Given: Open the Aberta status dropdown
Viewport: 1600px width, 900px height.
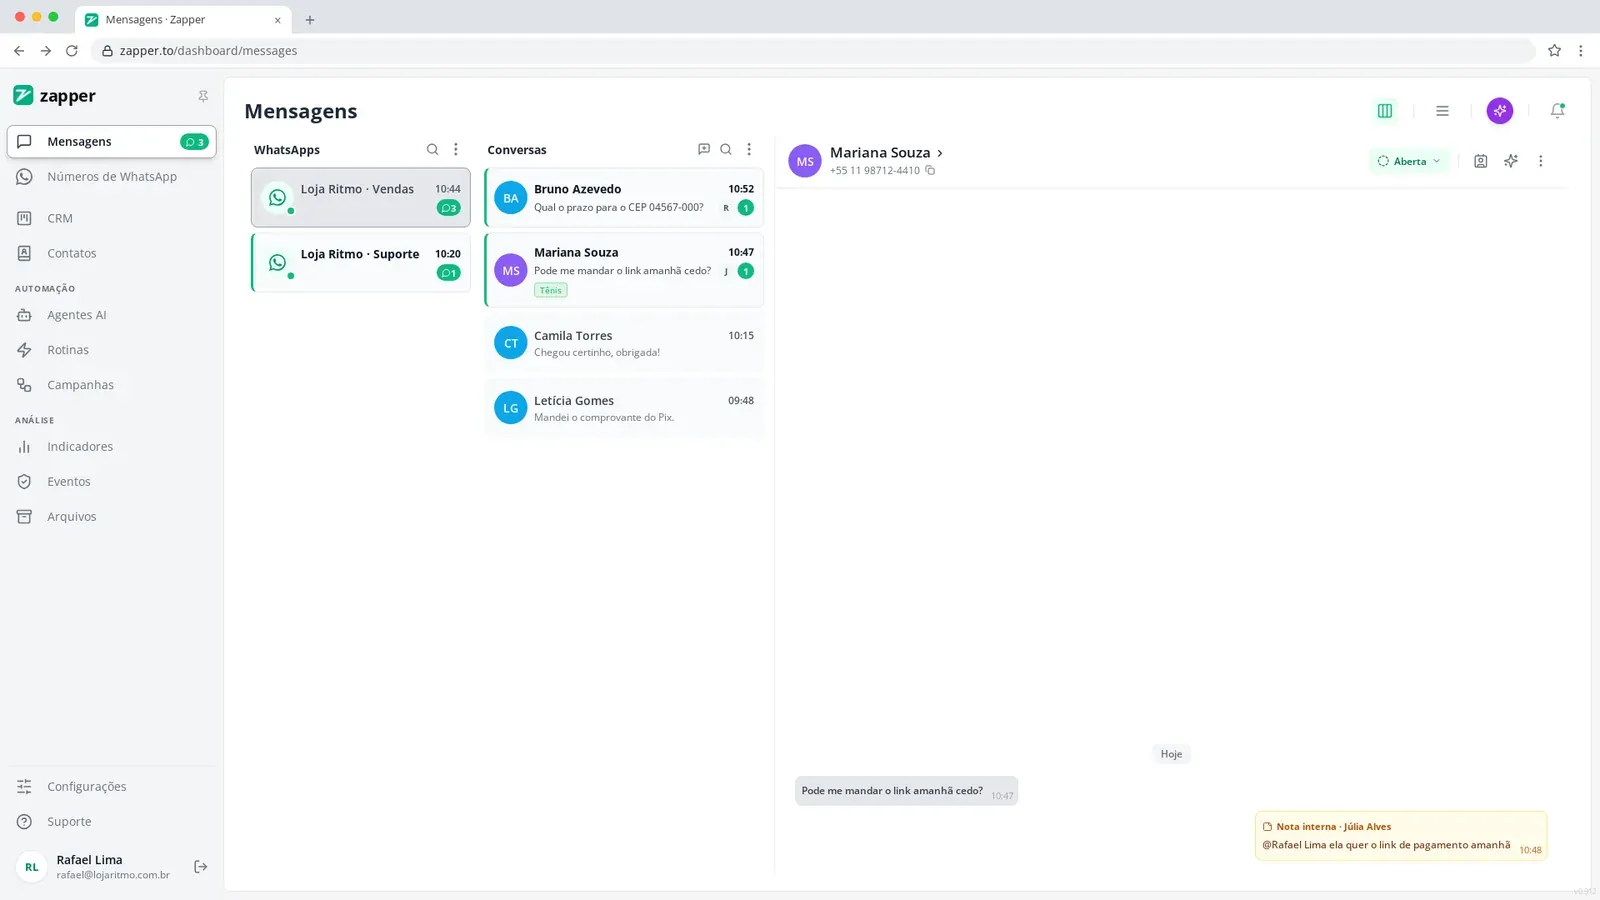Looking at the screenshot, I should point(1409,161).
